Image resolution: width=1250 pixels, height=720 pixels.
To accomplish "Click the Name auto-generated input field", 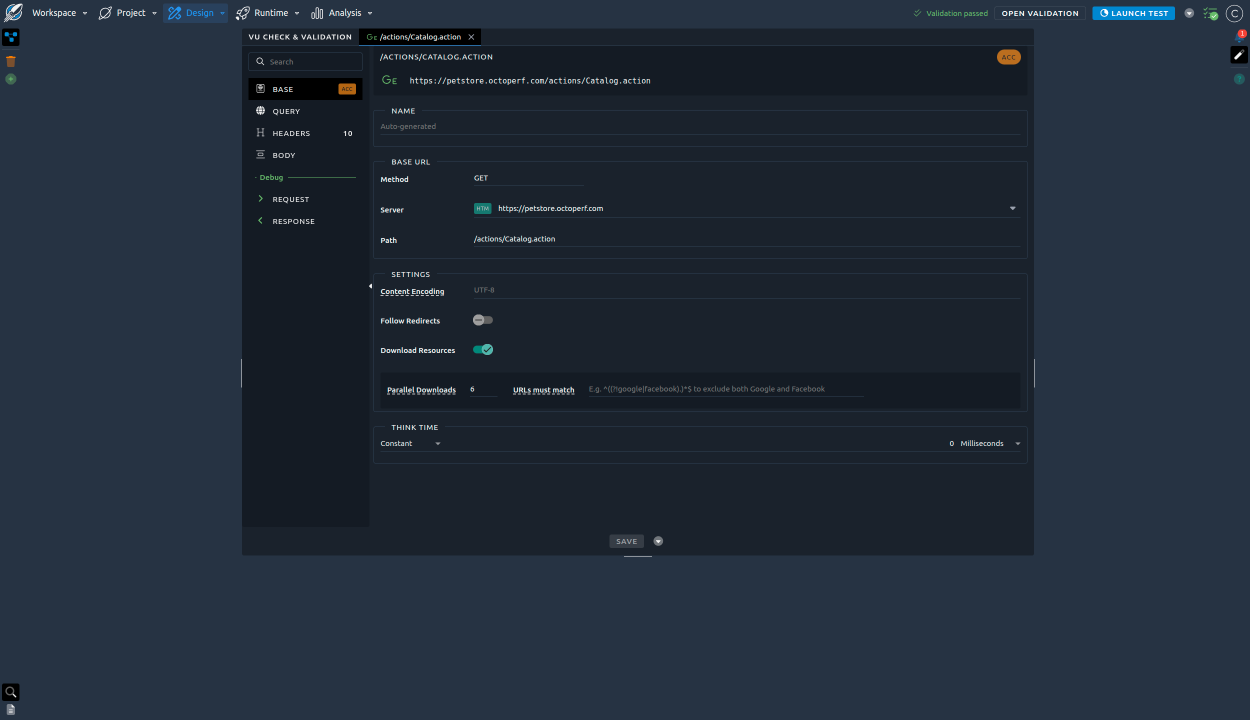I will tap(699, 127).
